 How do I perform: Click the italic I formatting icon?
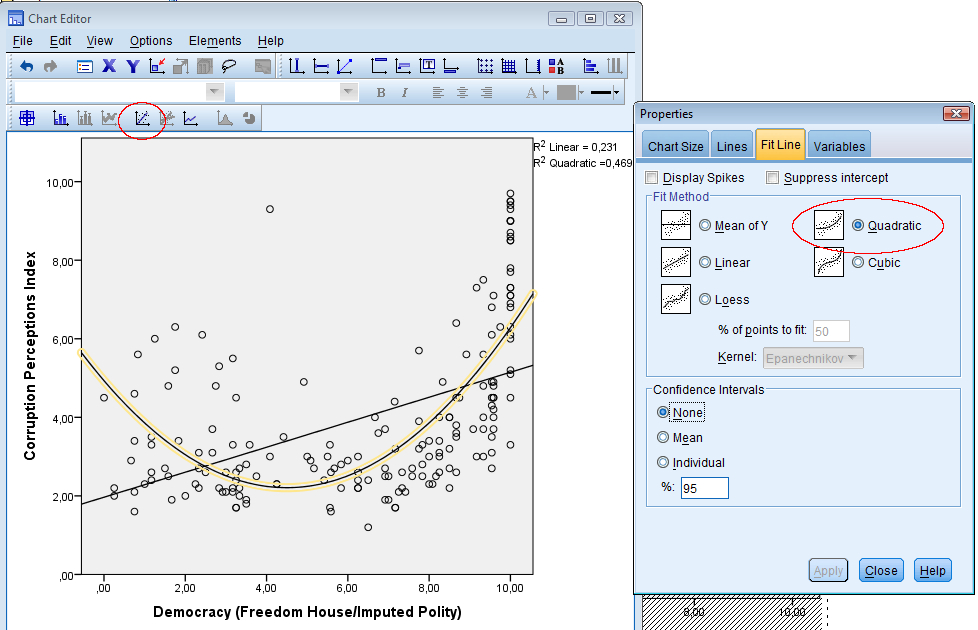pyautogui.click(x=405, y=93)
